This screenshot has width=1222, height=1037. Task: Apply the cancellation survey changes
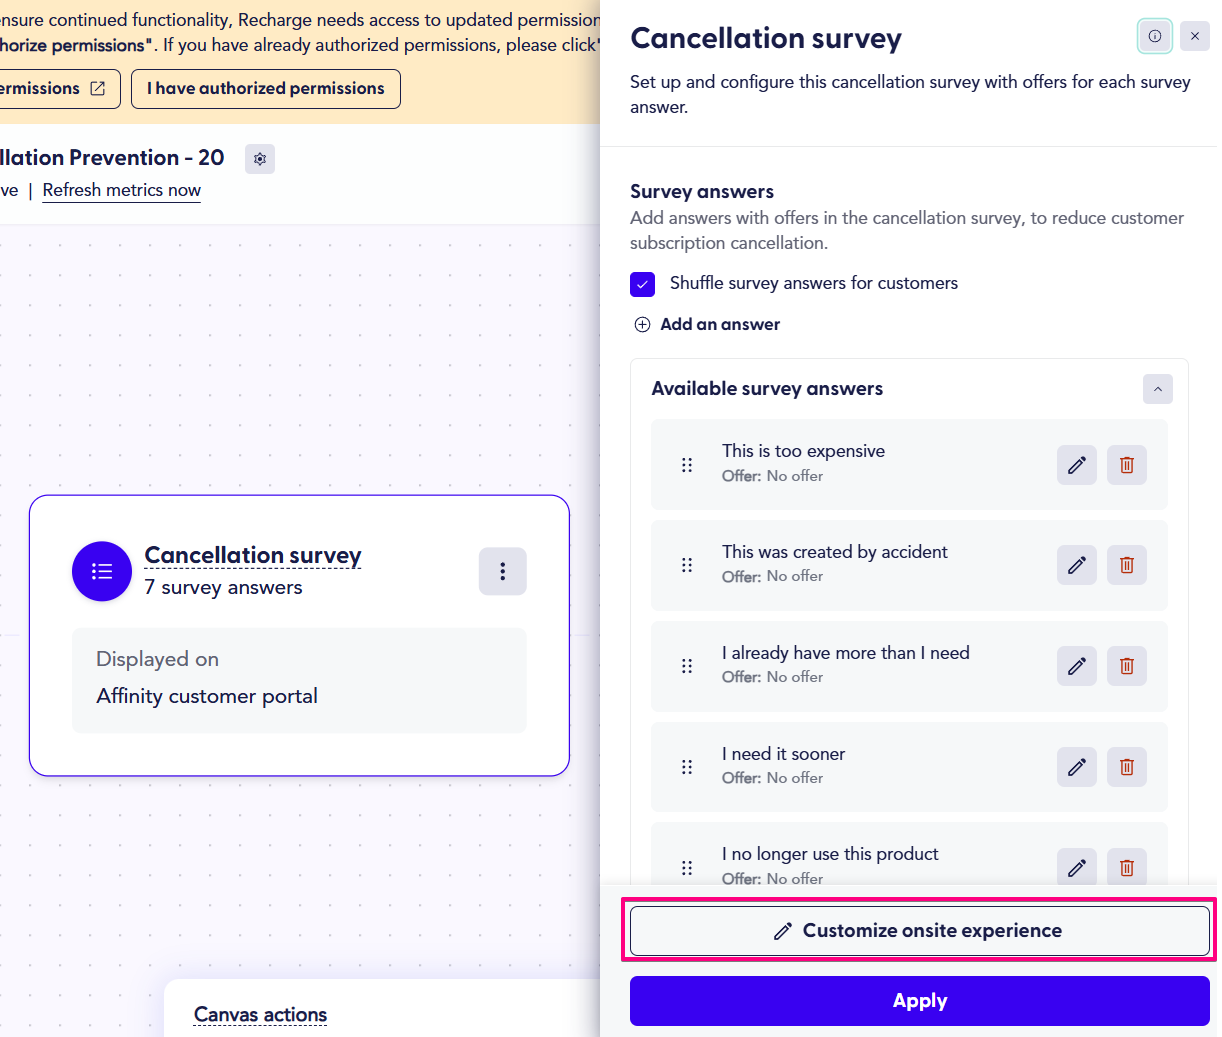click(x=920, y=1001)
